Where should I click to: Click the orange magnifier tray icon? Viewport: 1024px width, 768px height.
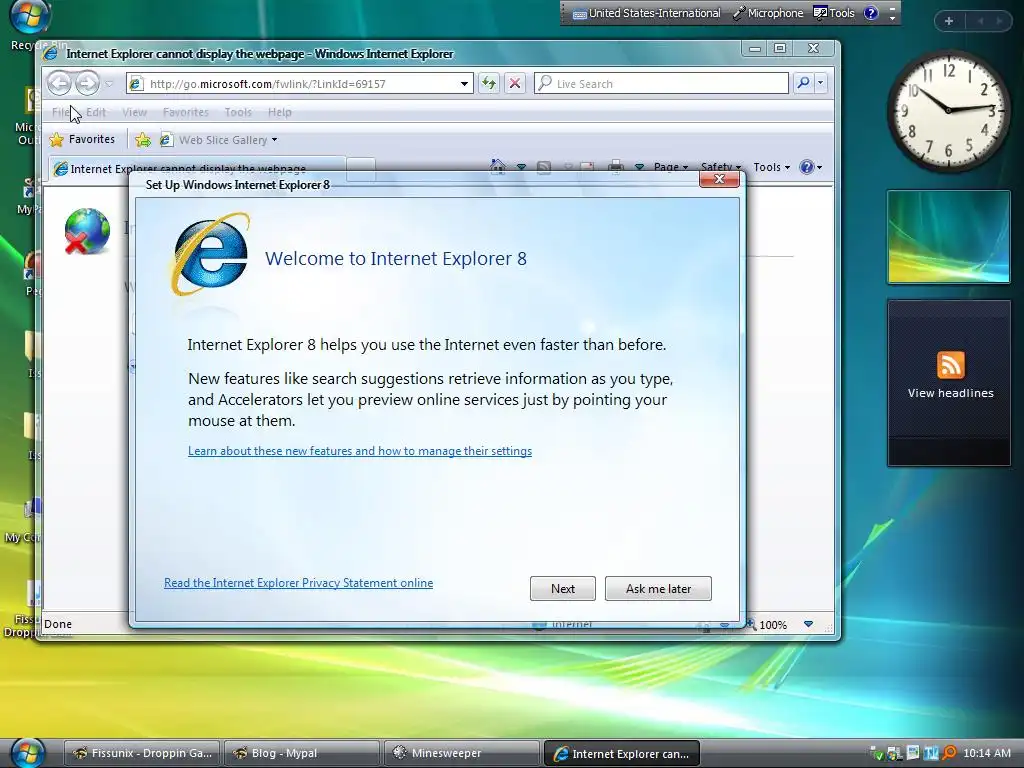click(x=950, y=753)
